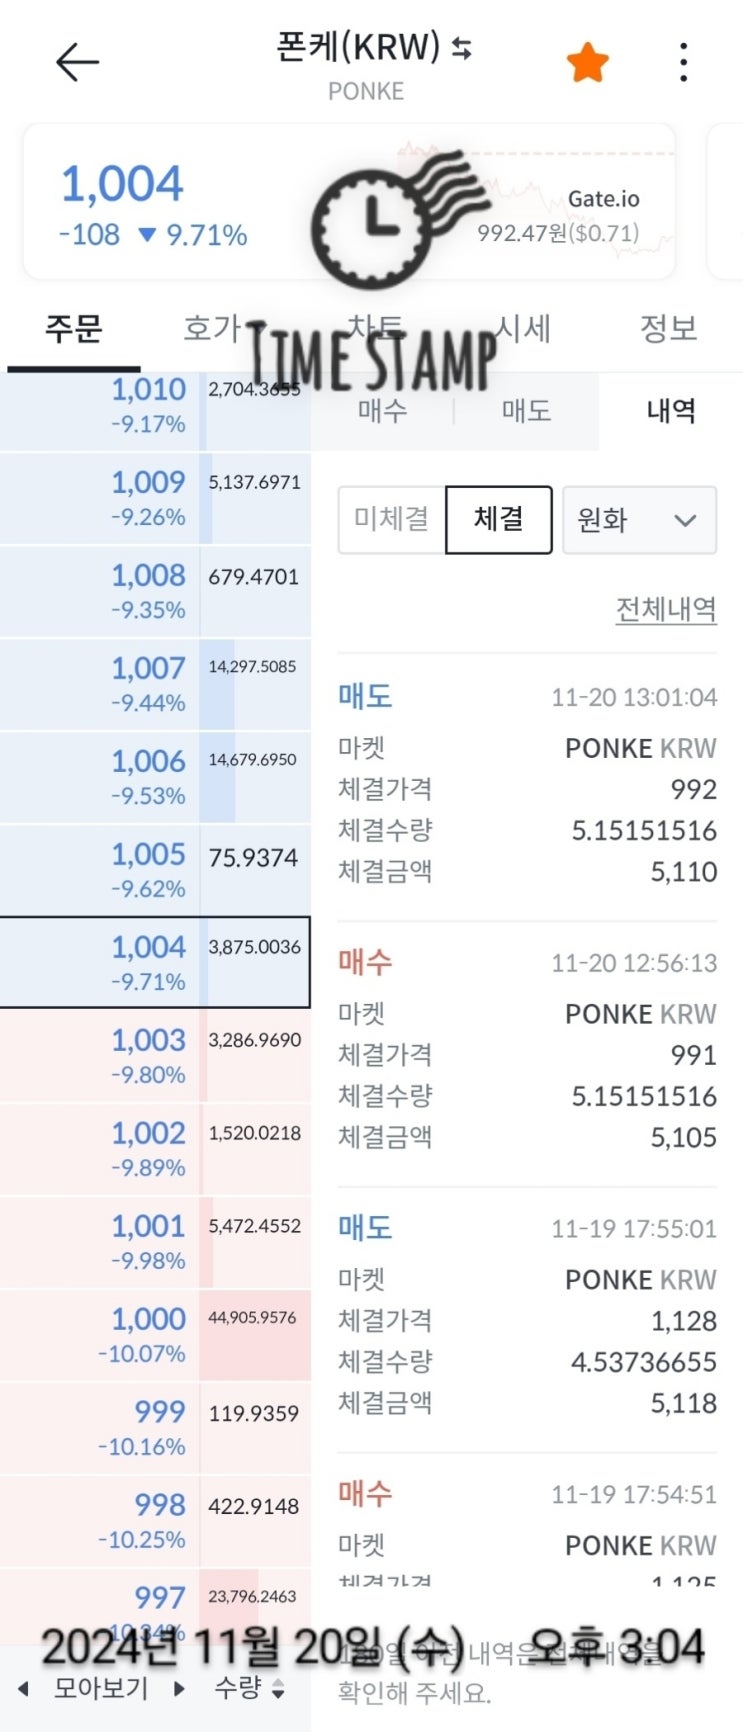Switch to the 정보 tab
743x1732 pixels.
(668, 329)
